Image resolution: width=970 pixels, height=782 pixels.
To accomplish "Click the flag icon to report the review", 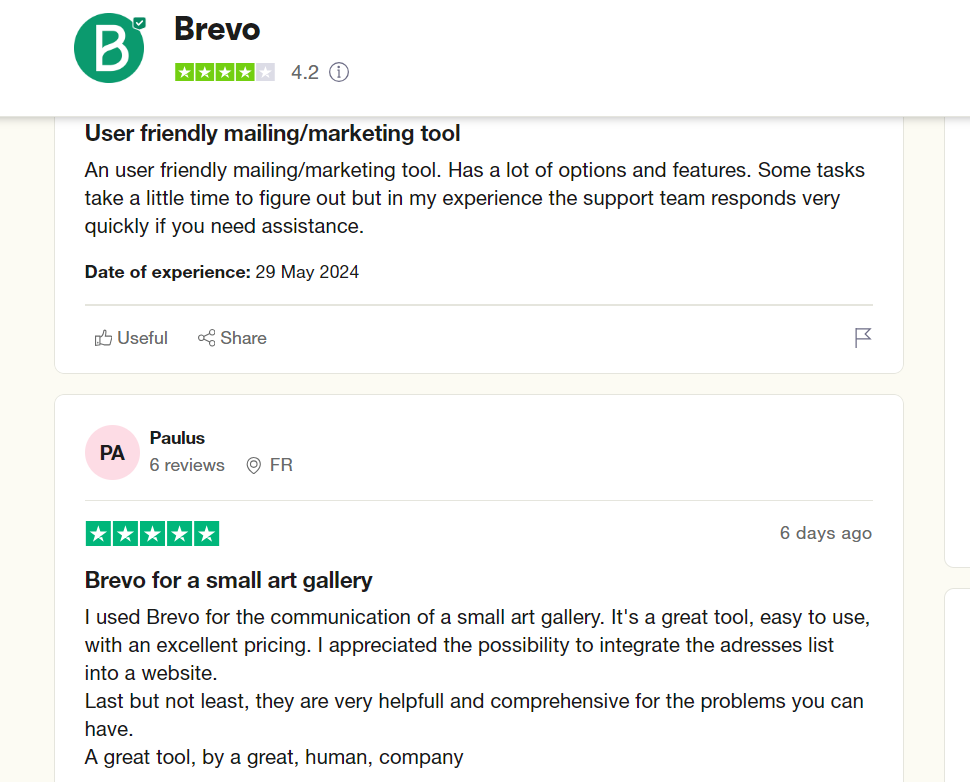I will tap(862, 338).
